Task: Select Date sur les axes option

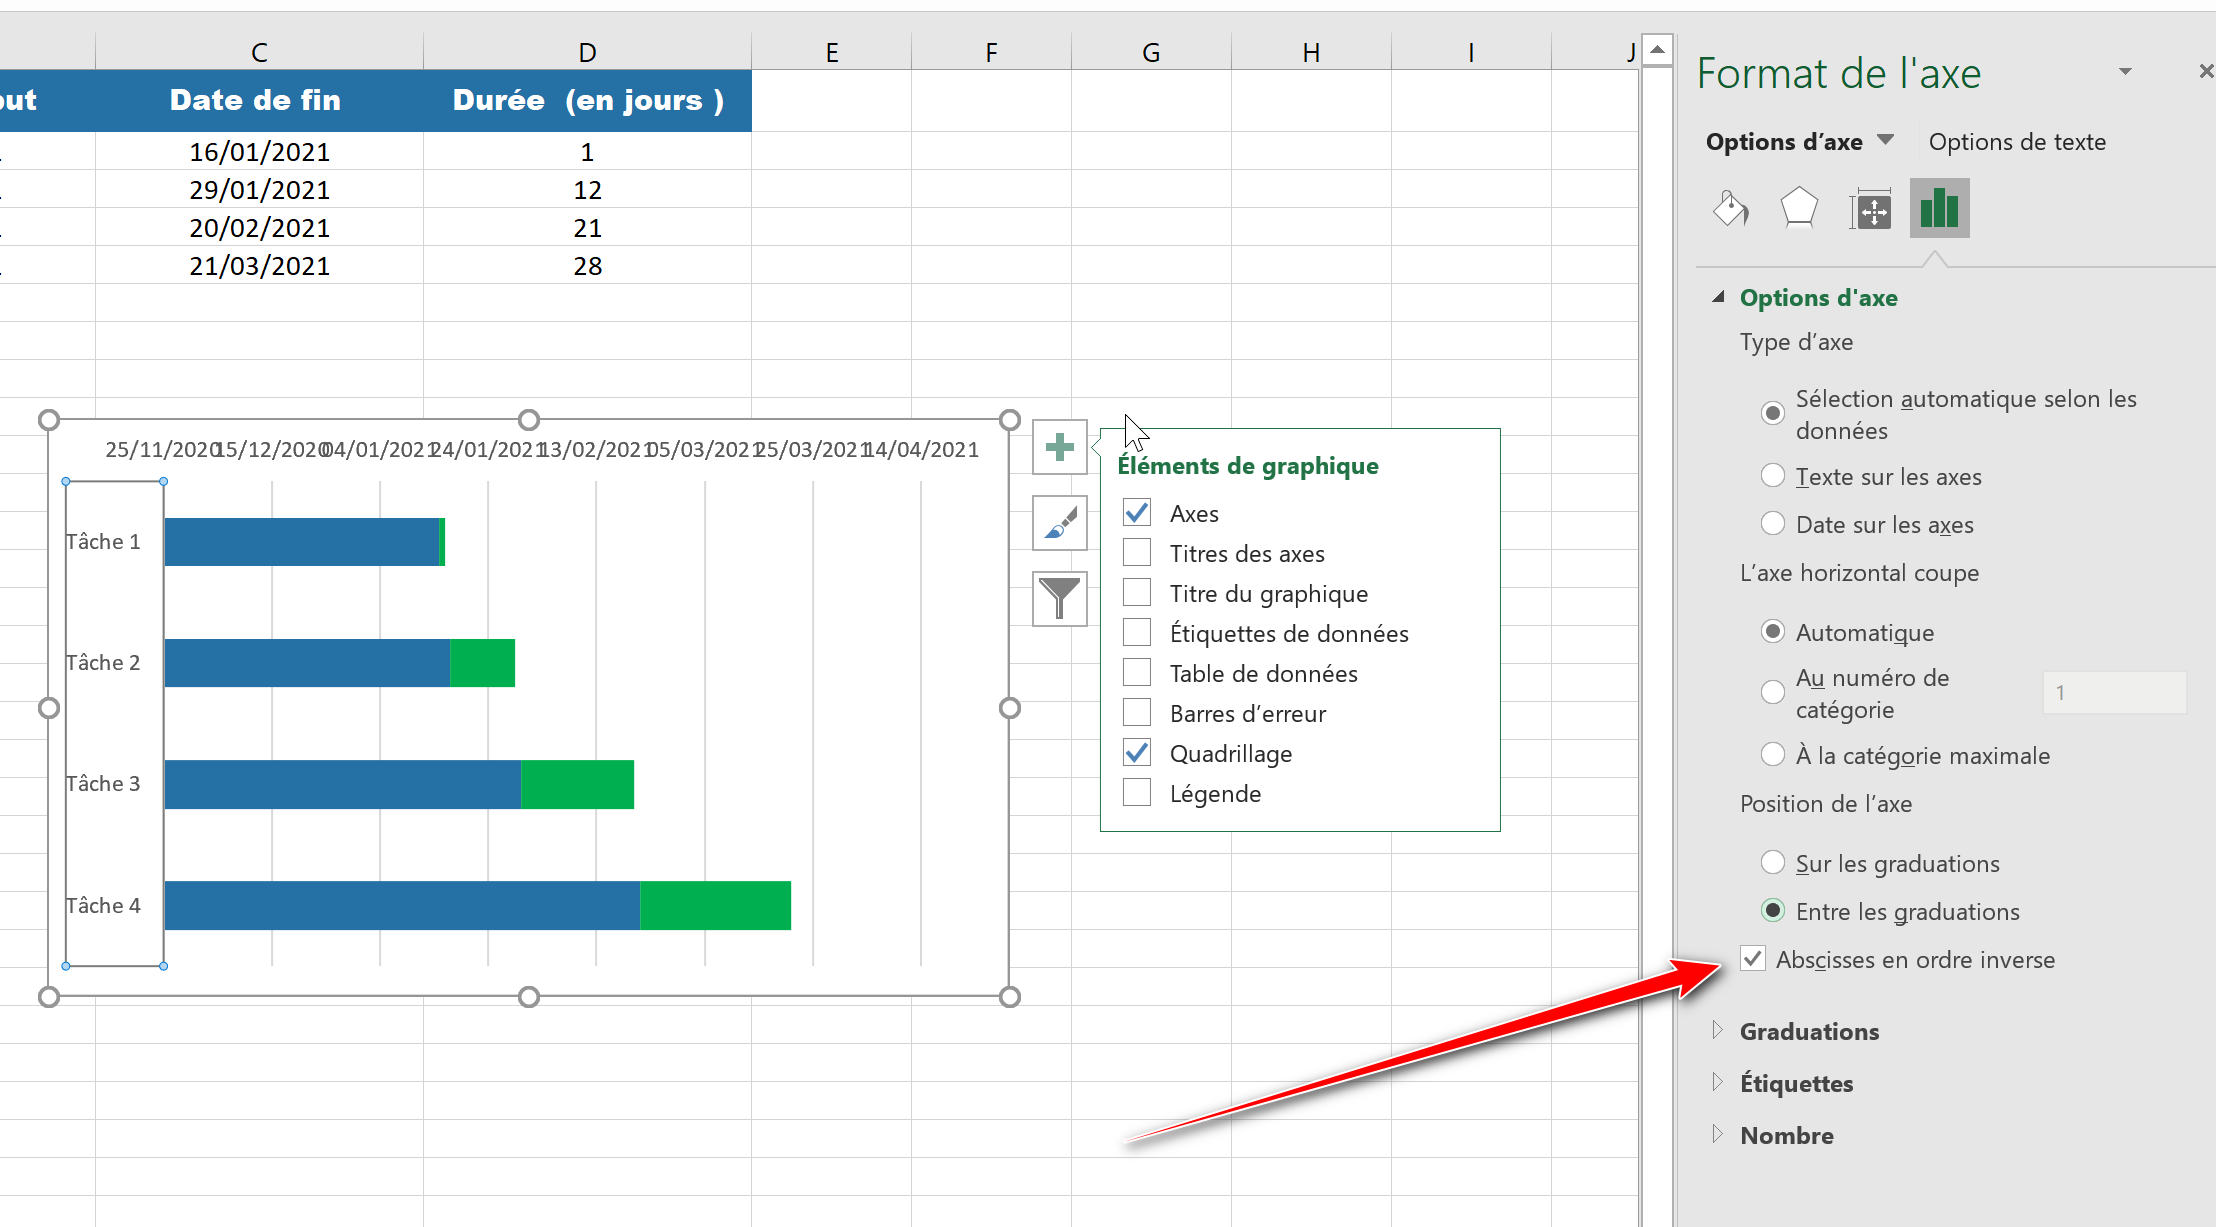Action: pos(1773,523)
